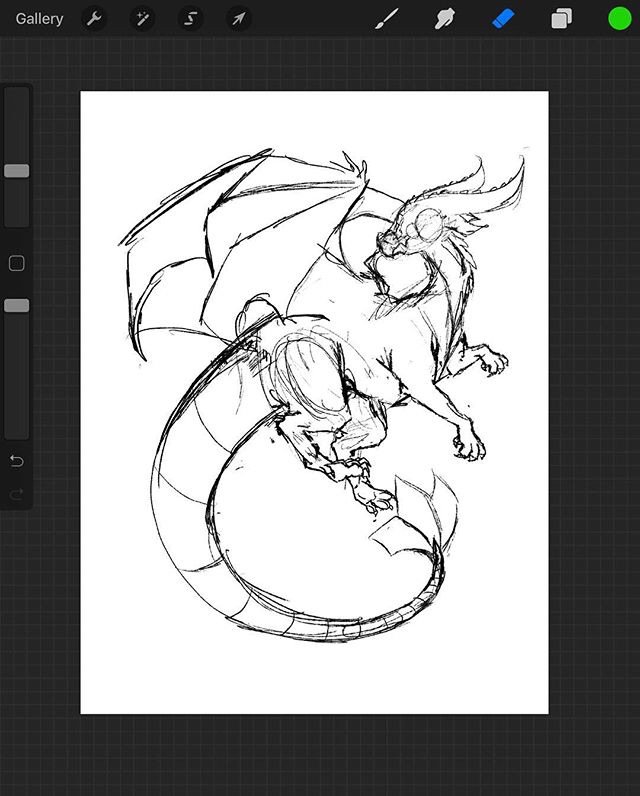Image resolution: width=640 pixels, height=796 pixels.
Task: Open the Adjustments magic wand menu
Action: pyautogui.click(x=142, y=19)
